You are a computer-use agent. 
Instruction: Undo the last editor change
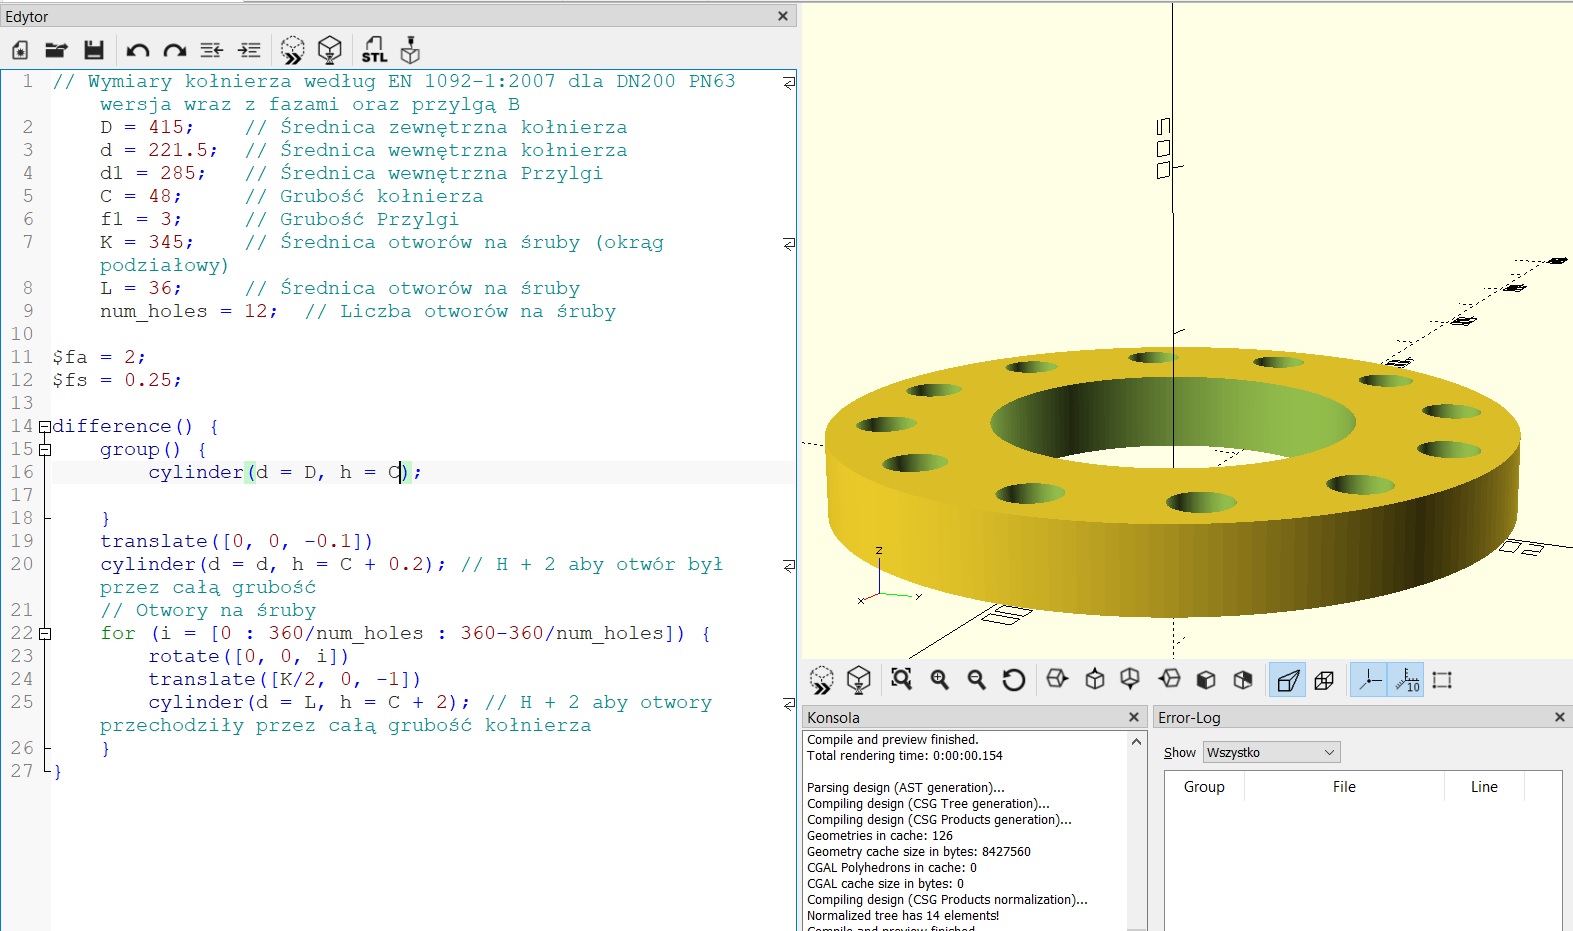(138, 50)
